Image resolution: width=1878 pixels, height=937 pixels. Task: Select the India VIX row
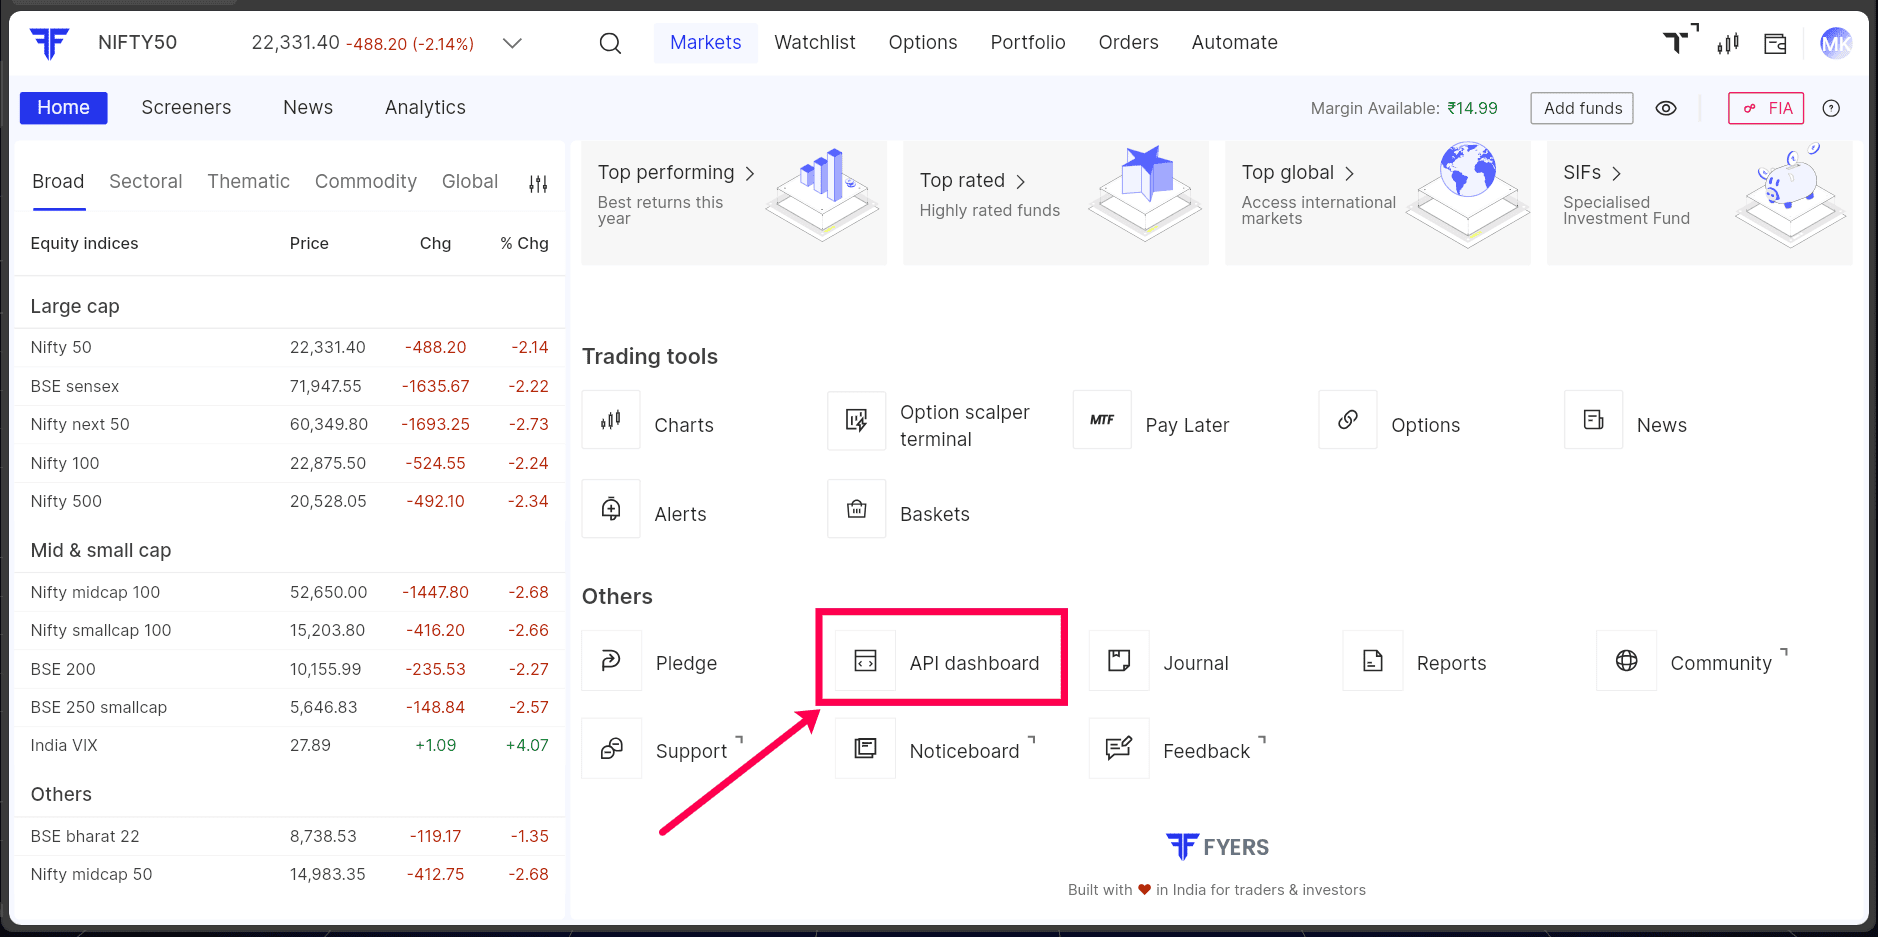click(x=288, y=746)
